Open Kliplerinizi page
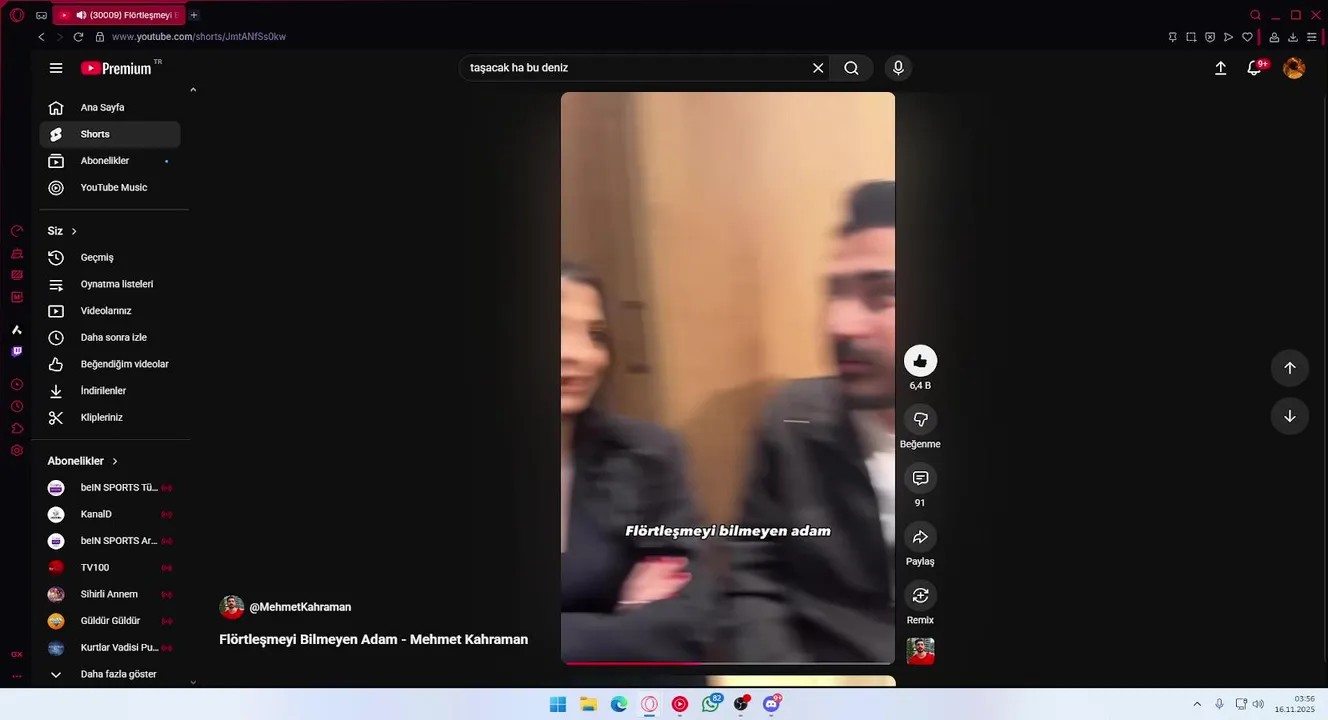 [x=110, y=418]
